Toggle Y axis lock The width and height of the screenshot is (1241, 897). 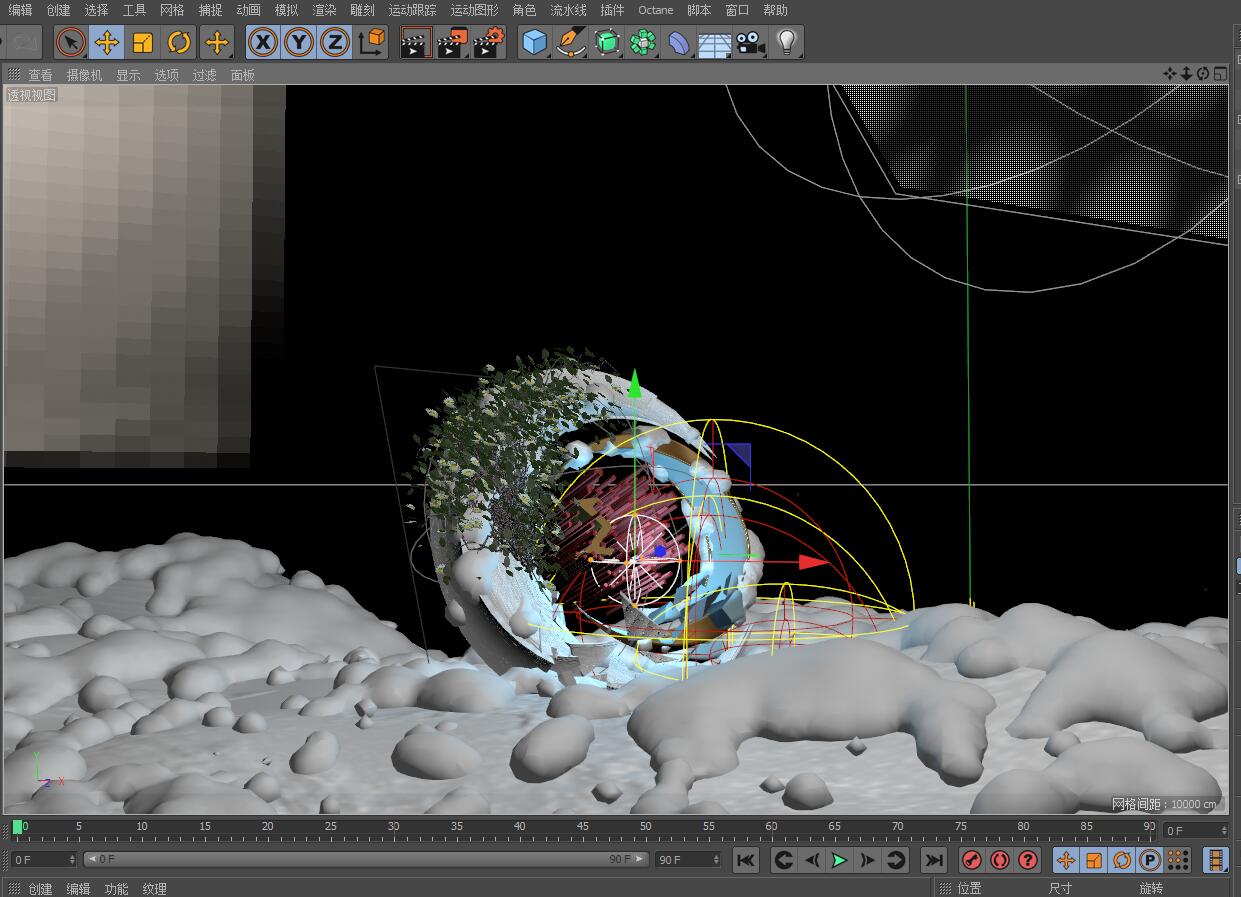click(298, 42)
